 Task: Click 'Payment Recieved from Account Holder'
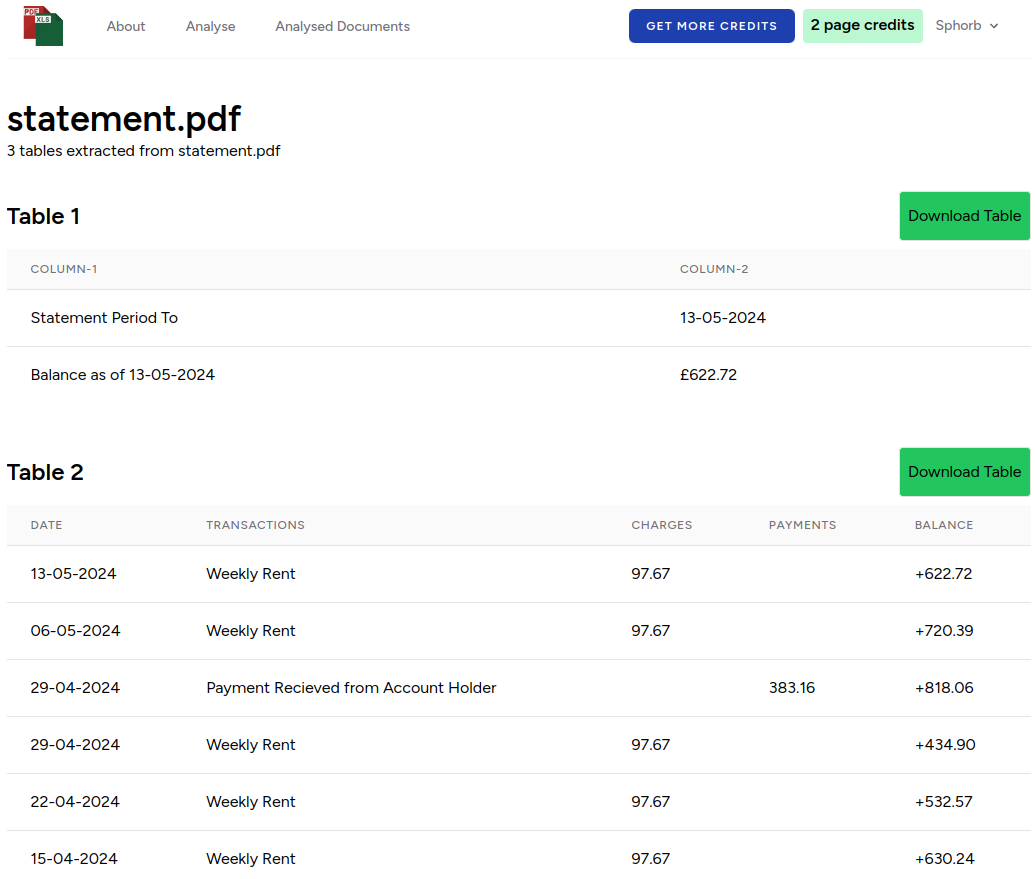click(x=351, y=688)
